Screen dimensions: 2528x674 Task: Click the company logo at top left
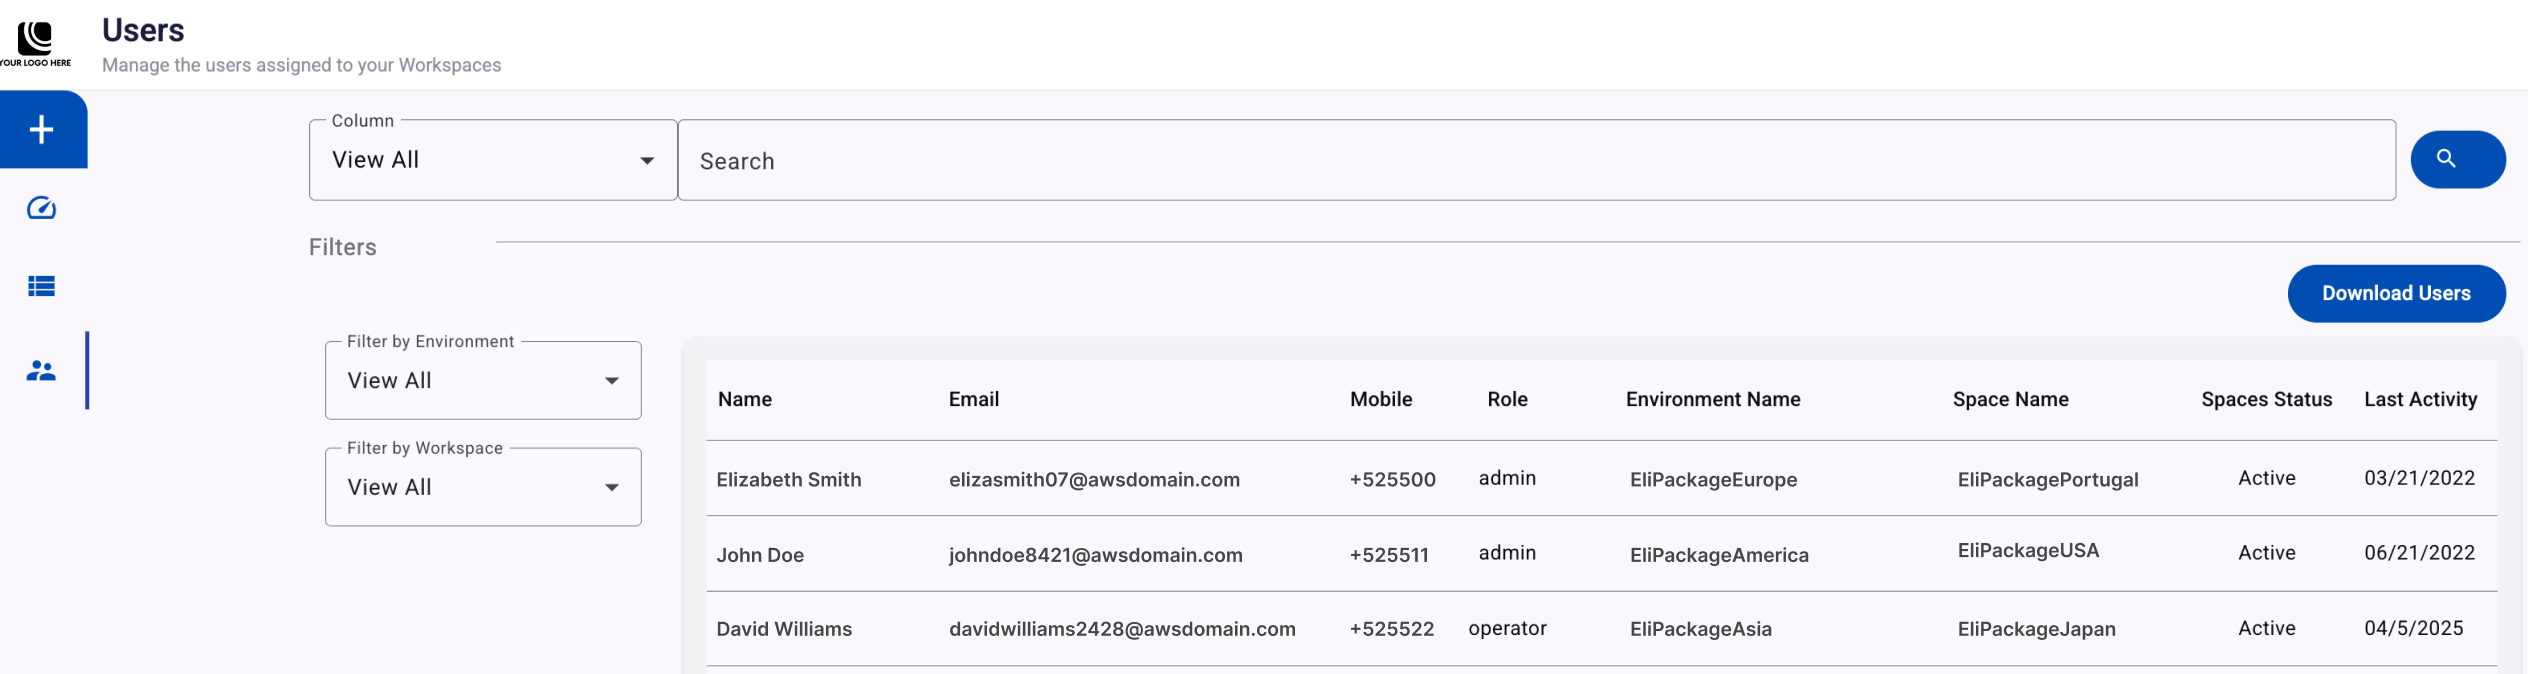tap(35, 43)
